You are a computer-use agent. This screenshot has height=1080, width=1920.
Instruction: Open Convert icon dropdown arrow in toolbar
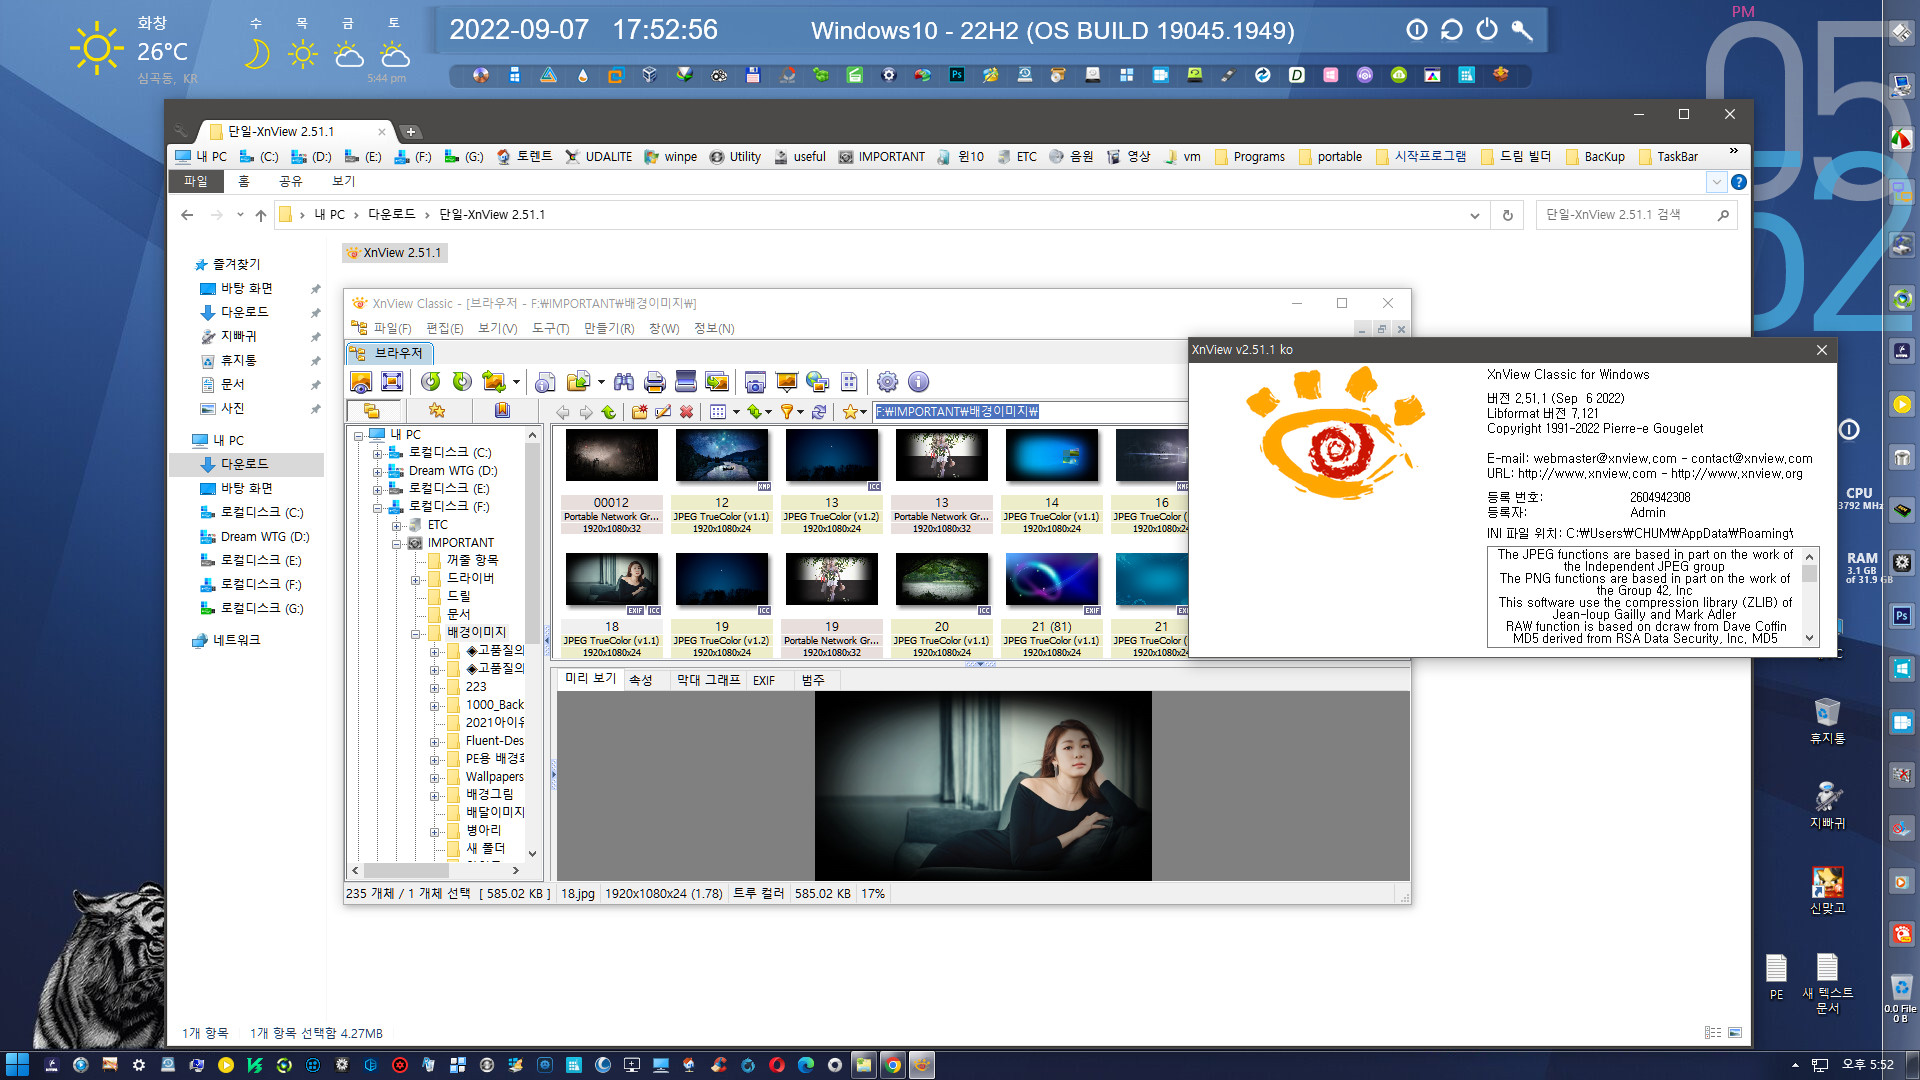coord(516,382)
